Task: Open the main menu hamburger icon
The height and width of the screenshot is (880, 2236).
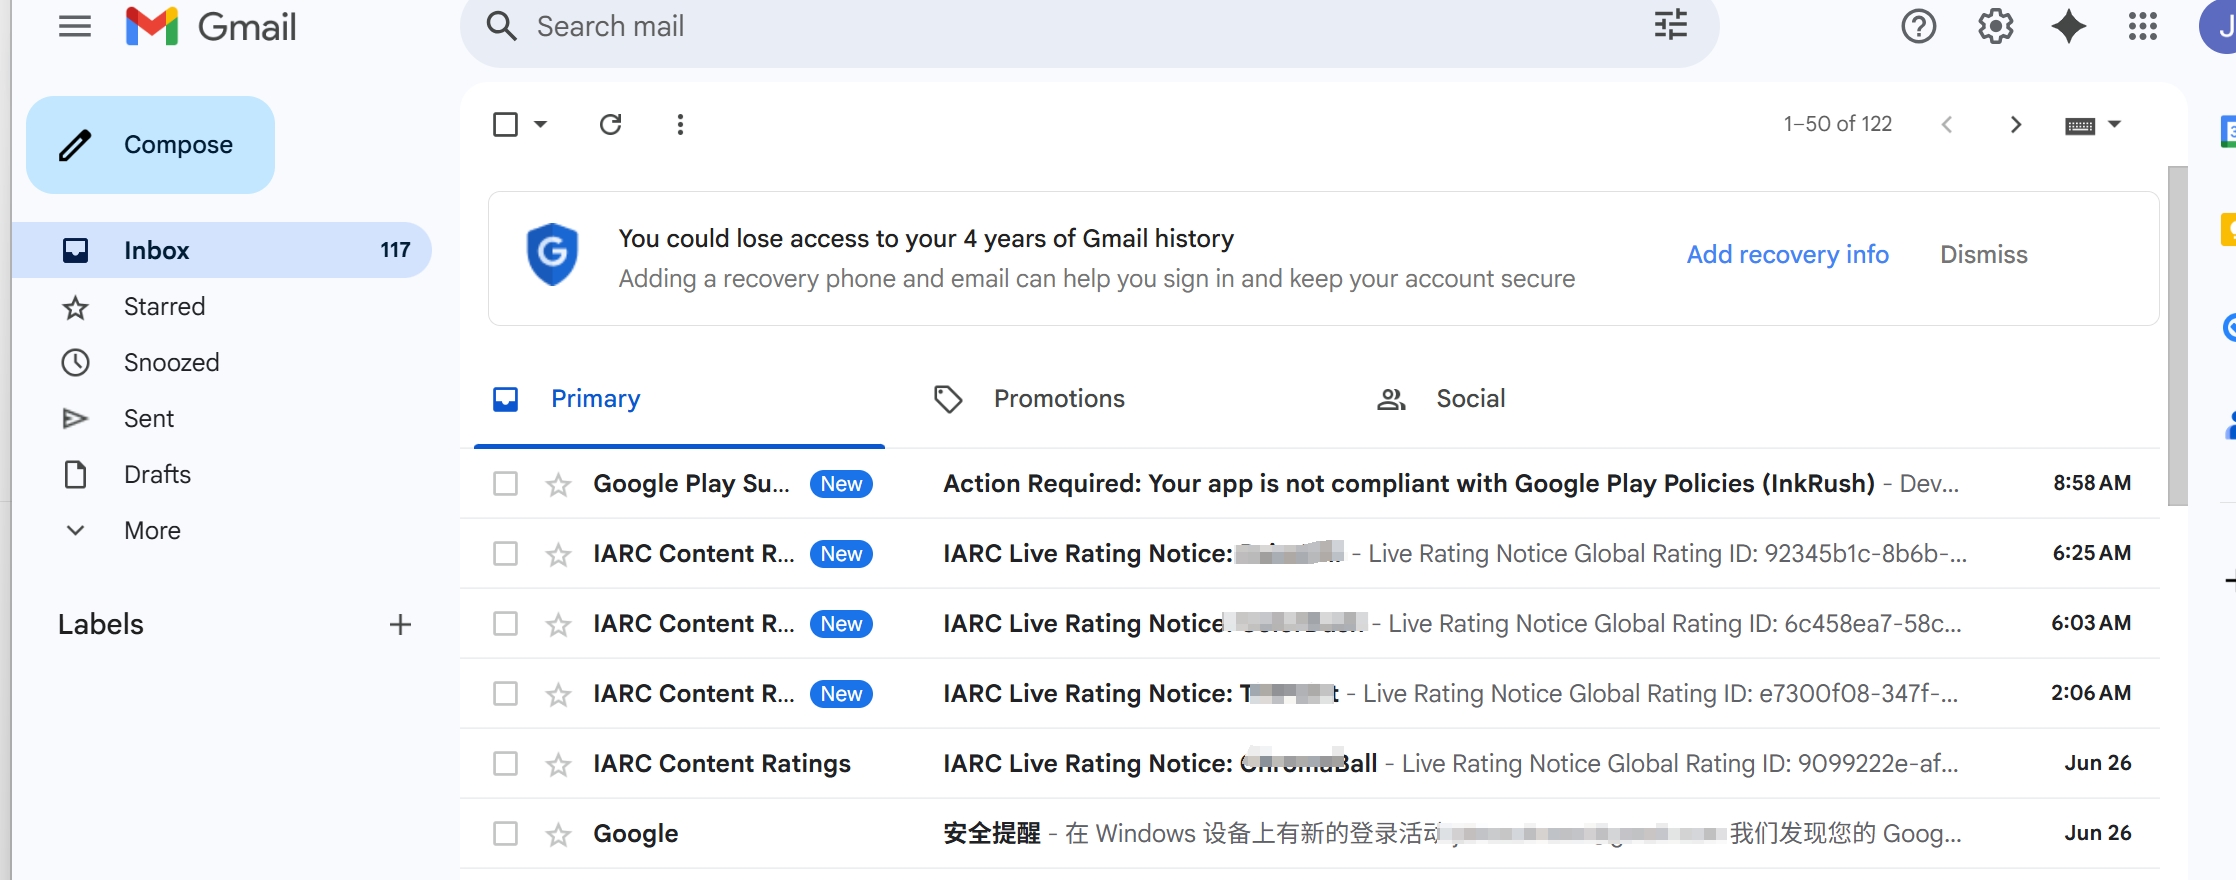Action: [75, 27]
